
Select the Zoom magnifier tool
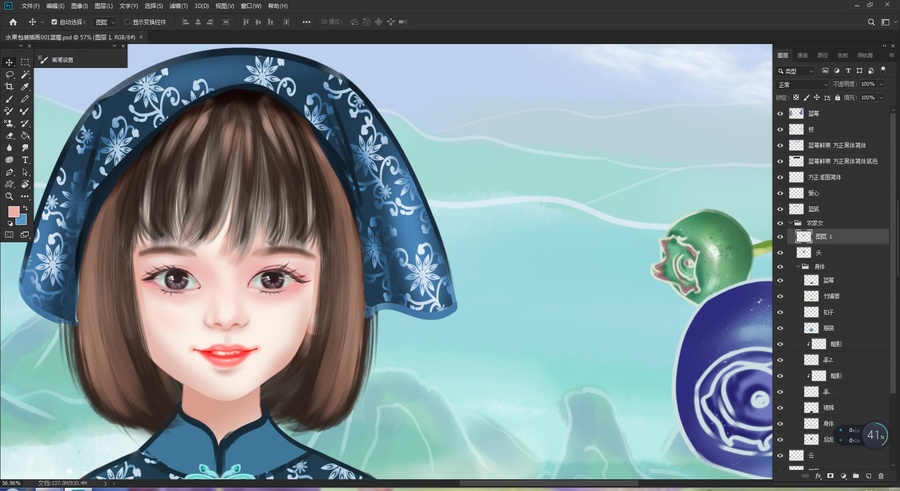[x=9, y=196]
